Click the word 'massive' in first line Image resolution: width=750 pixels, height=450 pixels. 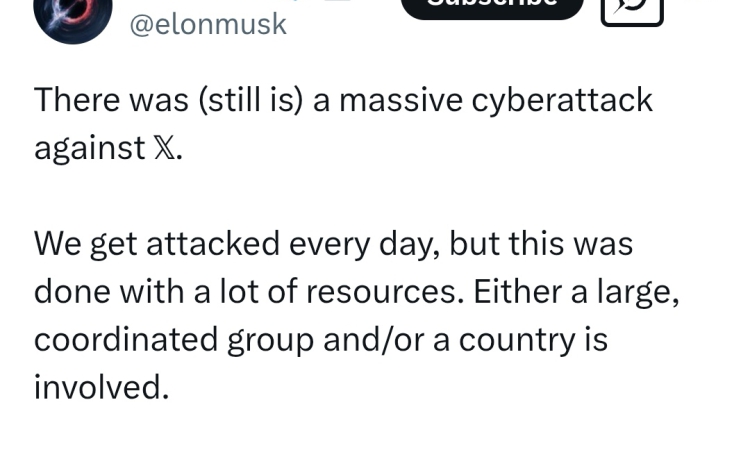pos(401,100)
